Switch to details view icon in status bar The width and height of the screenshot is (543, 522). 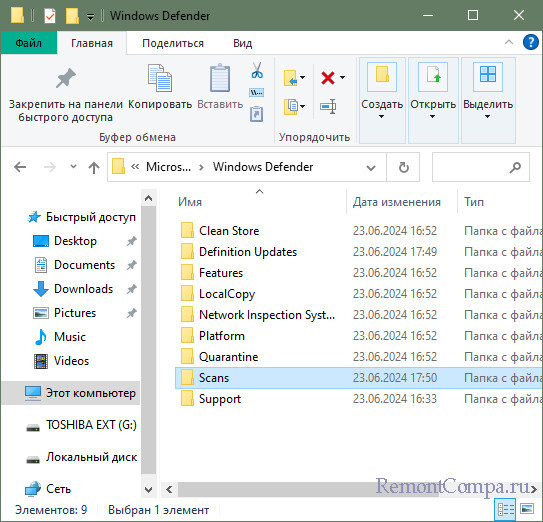505,510
